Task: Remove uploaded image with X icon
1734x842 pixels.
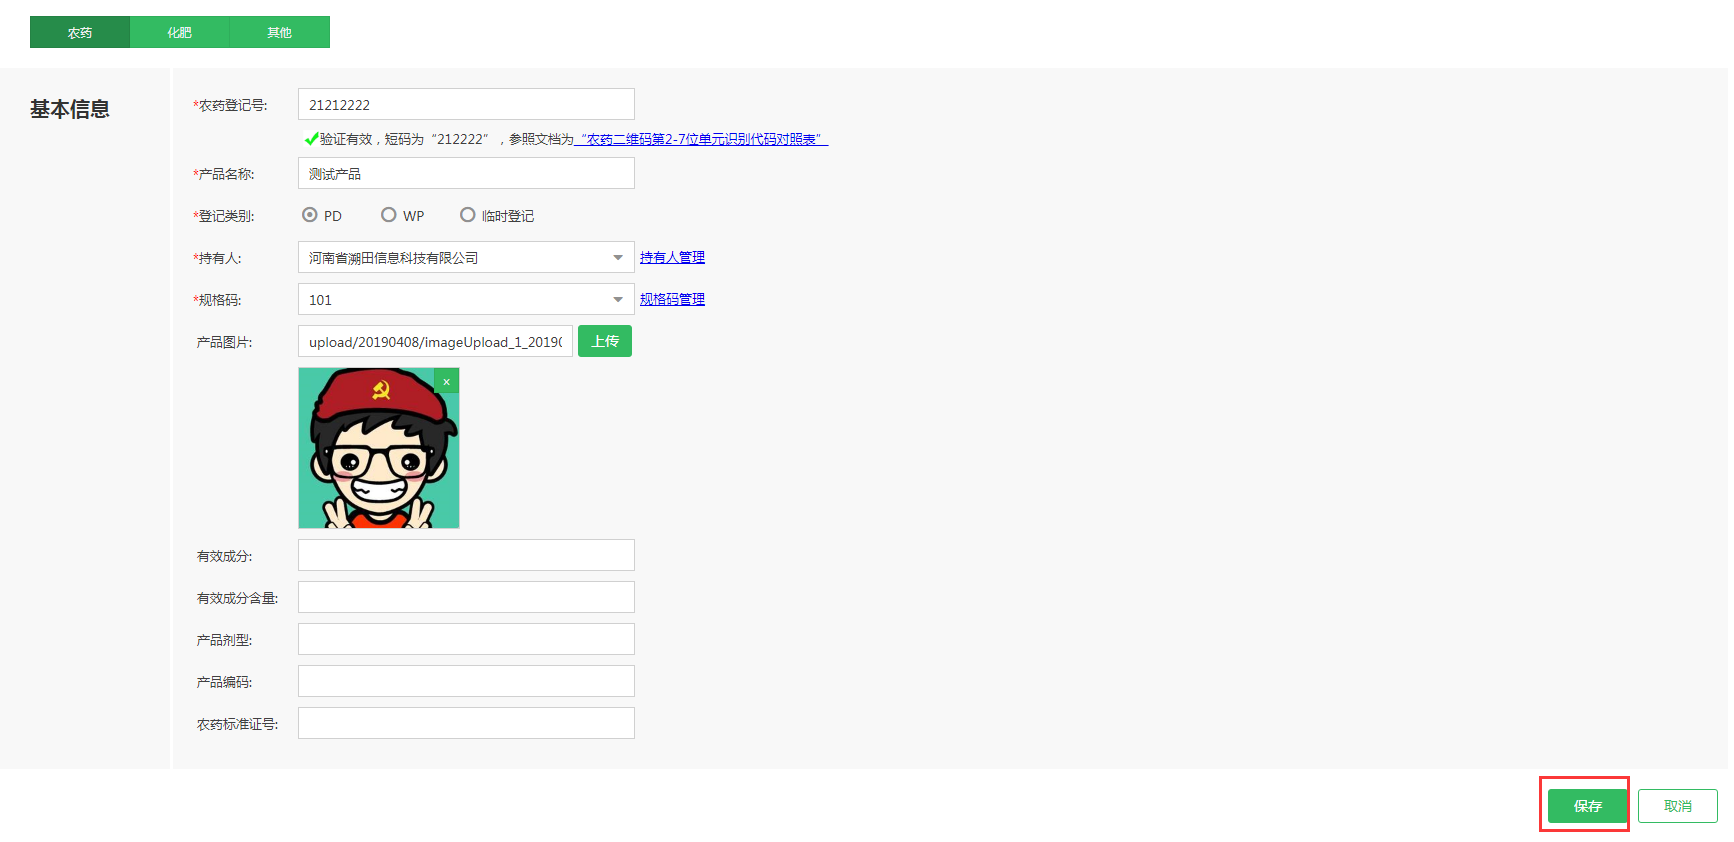Action: 447,381
